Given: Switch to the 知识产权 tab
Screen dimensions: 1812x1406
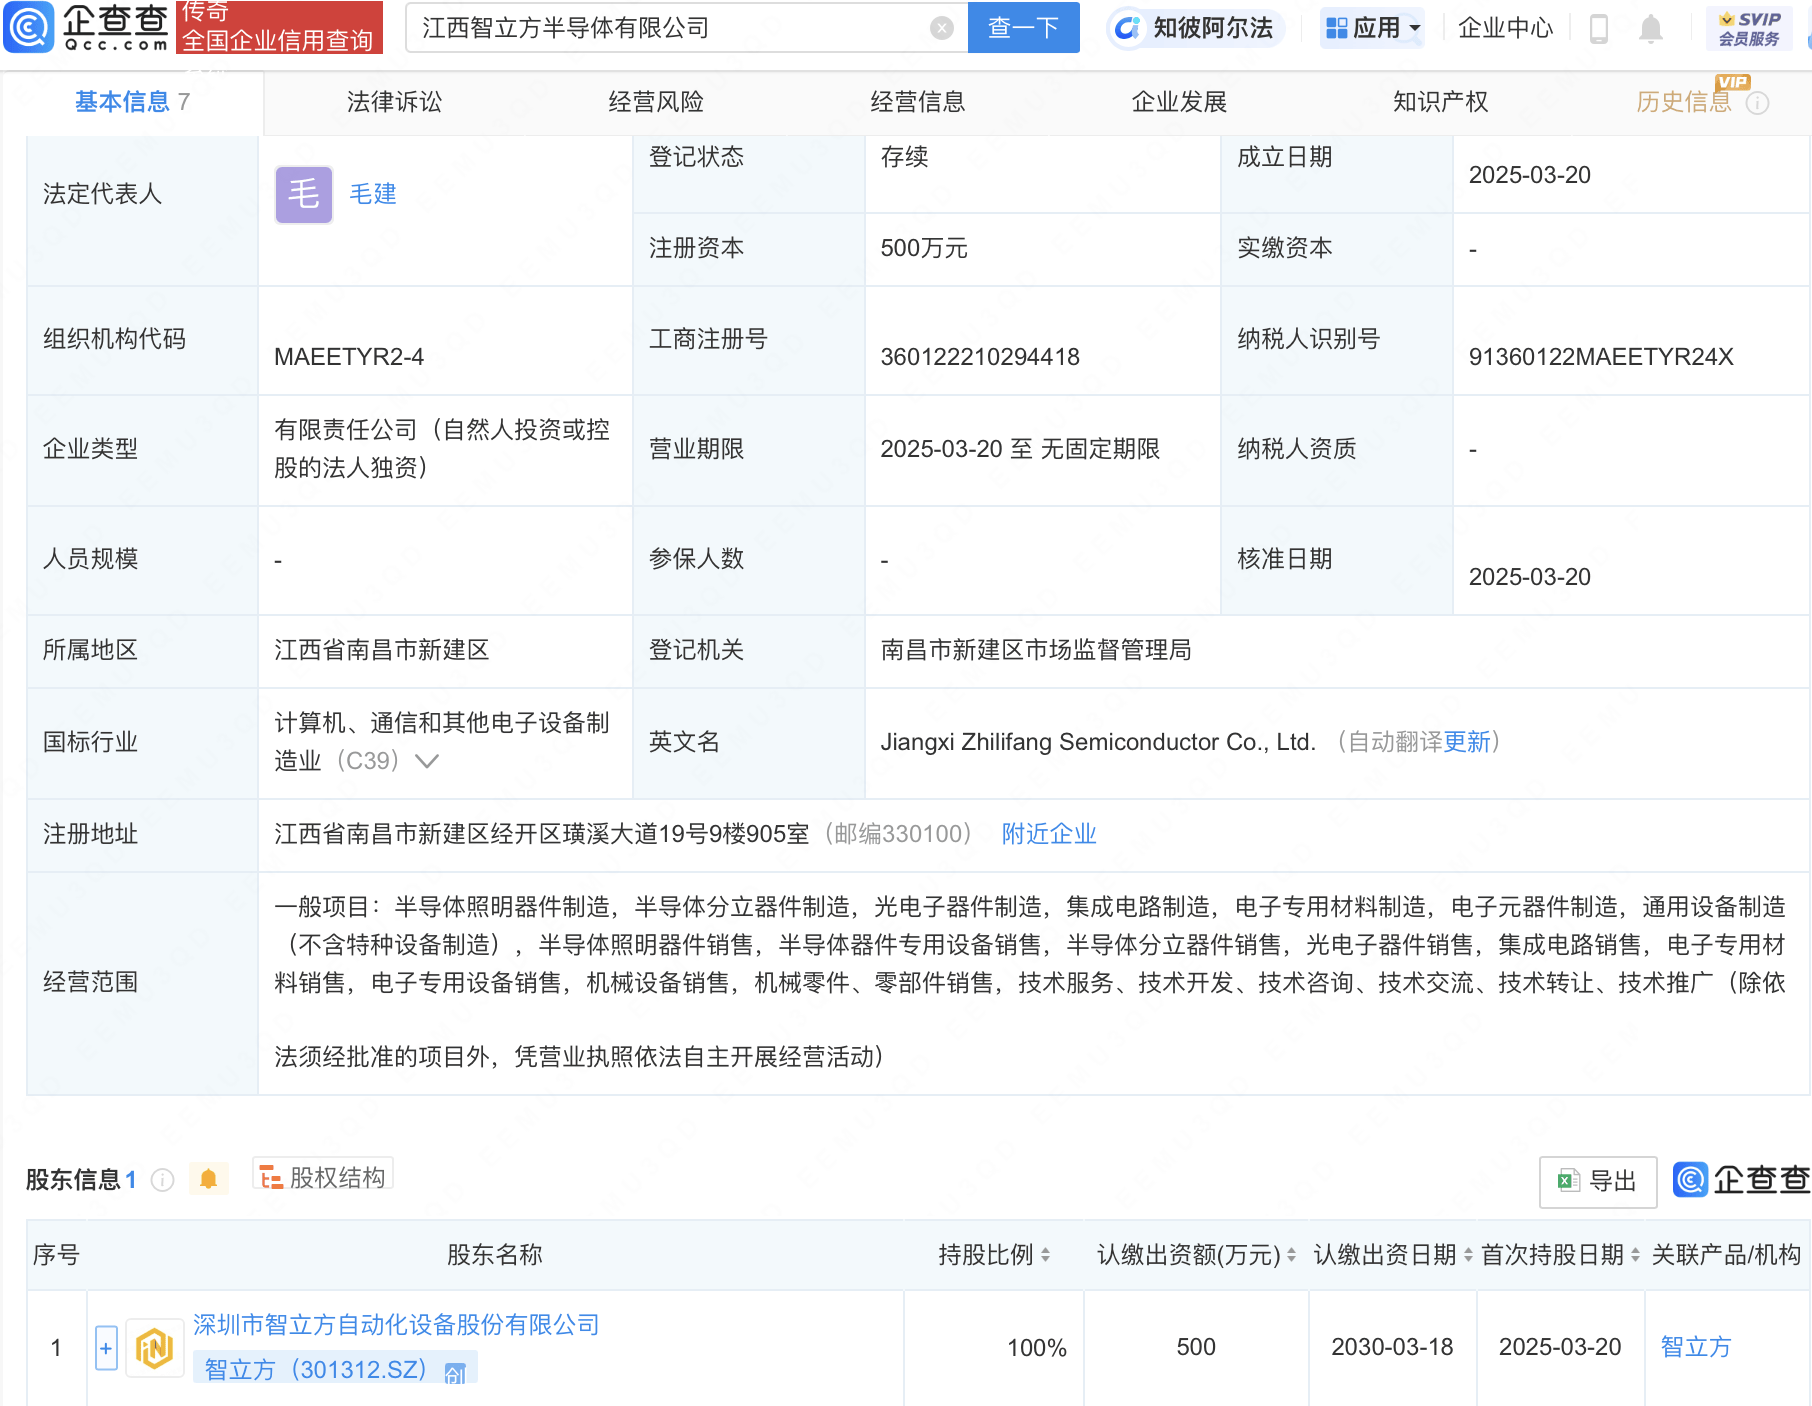Looking at the screenshot, I should (1441, 102).
